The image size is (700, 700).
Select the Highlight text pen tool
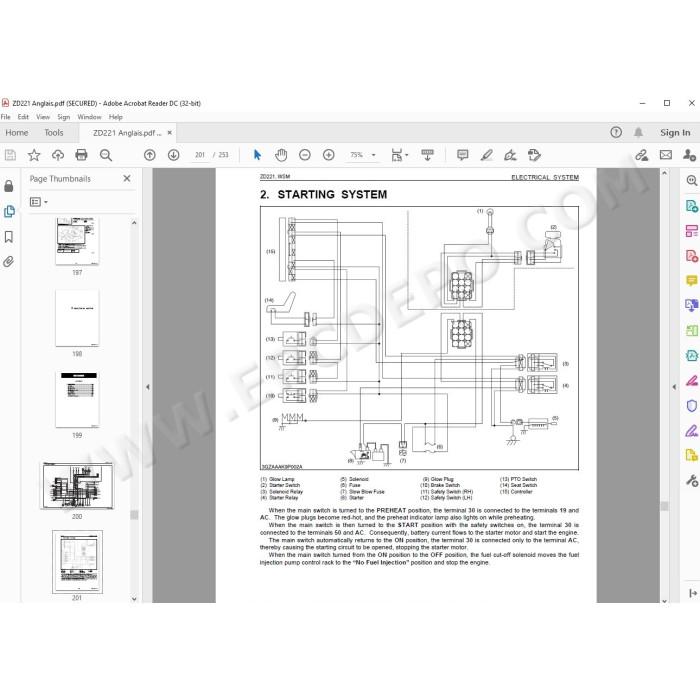487,155
